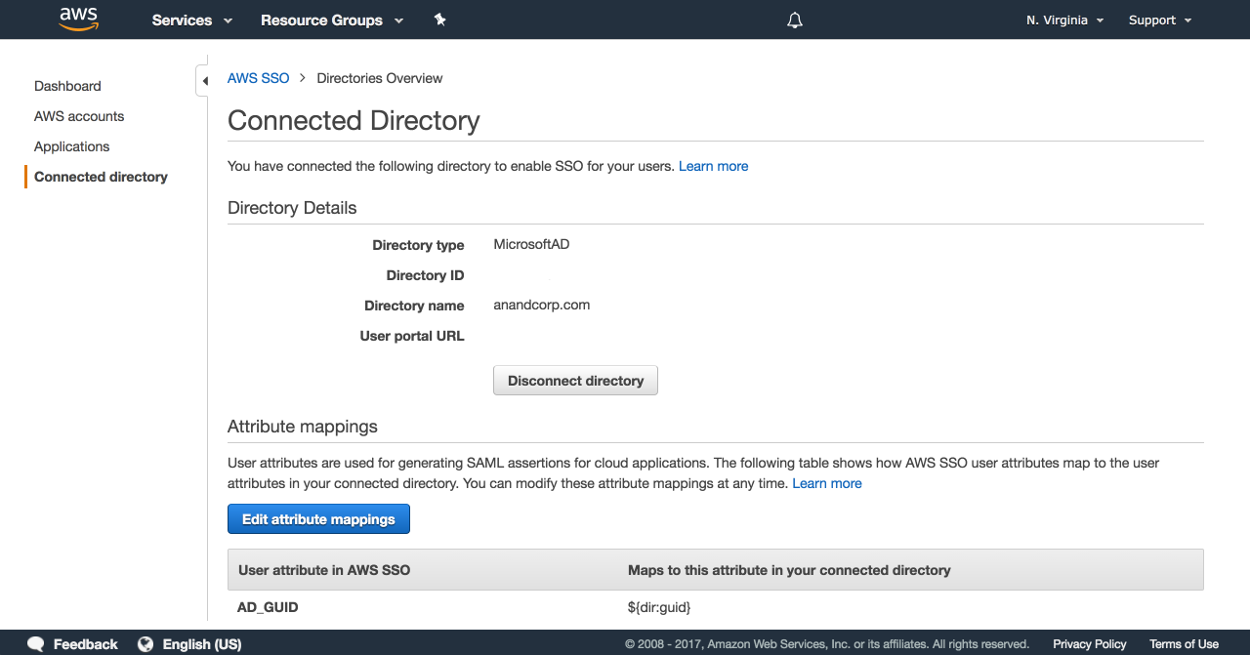This screenshot has height=655, width=1250.
Task: Open the Services dropdown menu
Action: pos(192,20)
